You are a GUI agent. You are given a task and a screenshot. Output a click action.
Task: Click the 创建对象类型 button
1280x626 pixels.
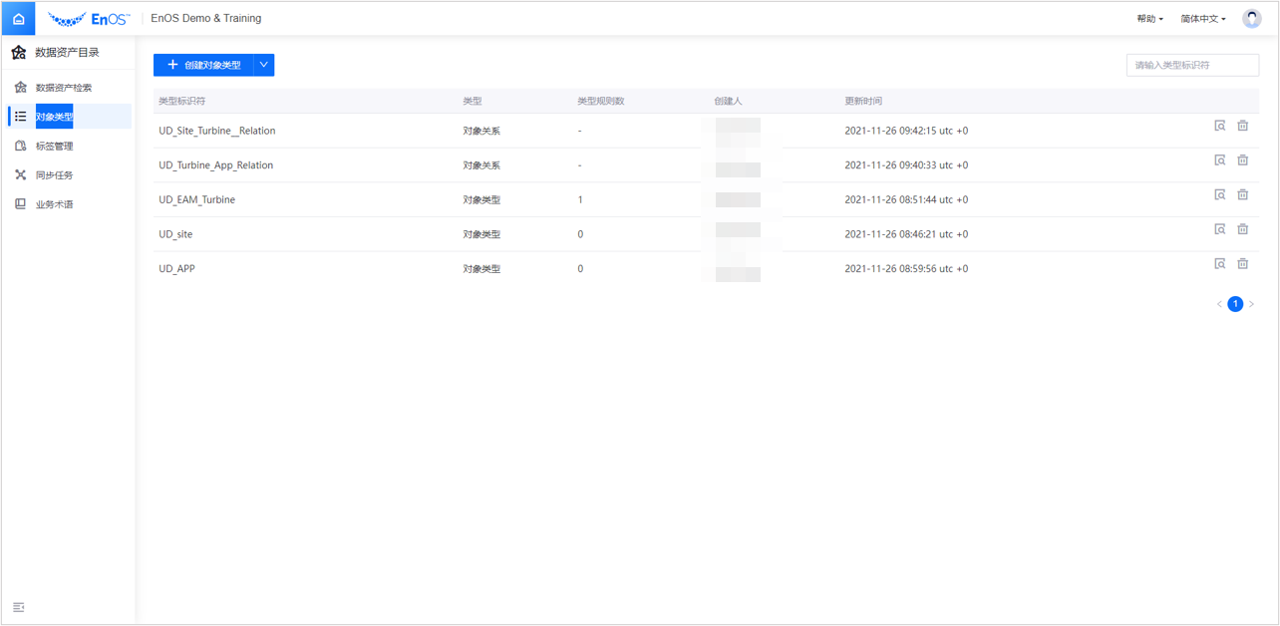point(203,65)
